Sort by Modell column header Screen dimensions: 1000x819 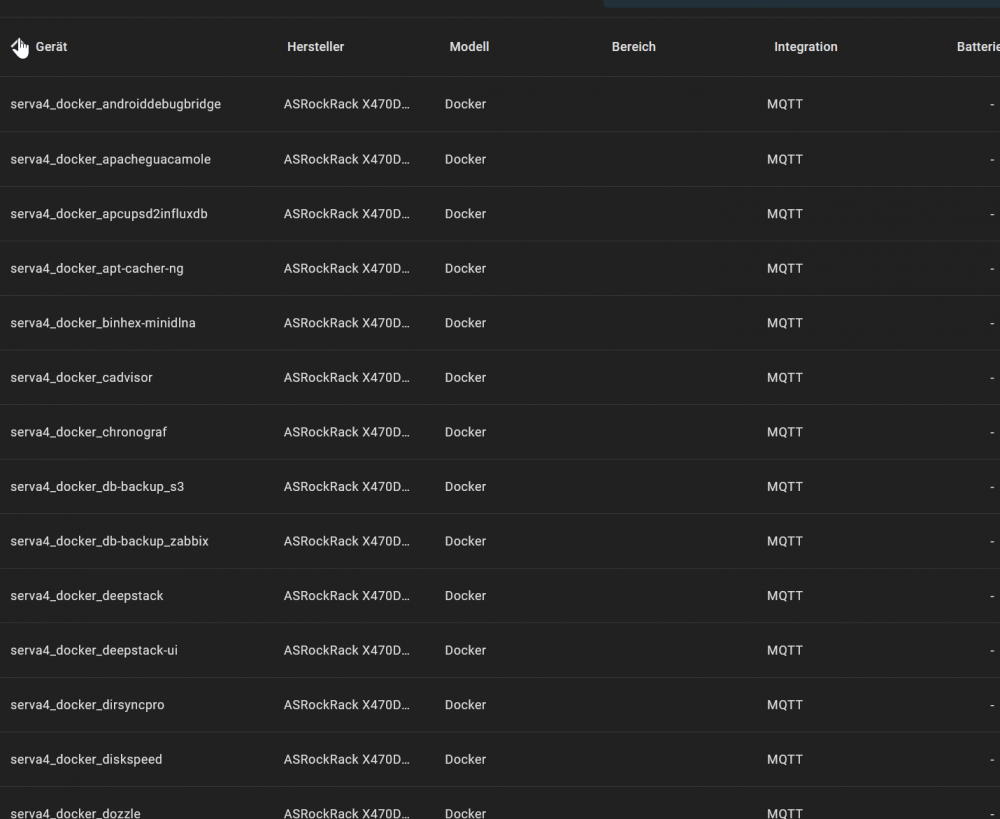[x=469, y=47]
